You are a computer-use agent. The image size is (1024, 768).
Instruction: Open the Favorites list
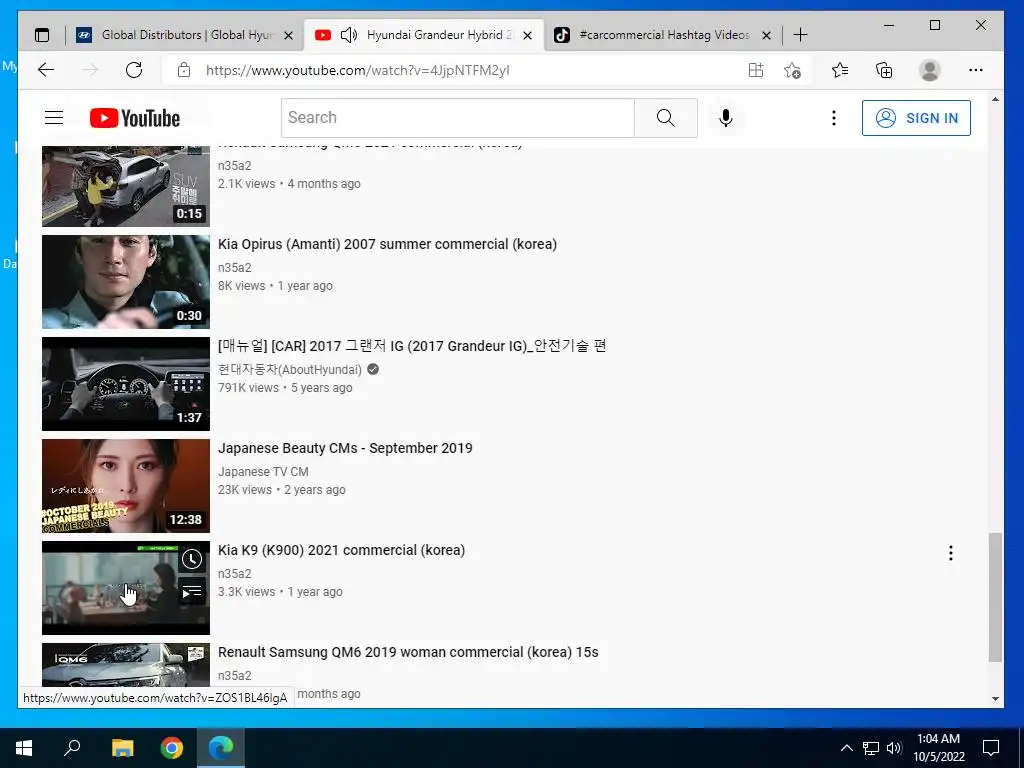(840, 70)
